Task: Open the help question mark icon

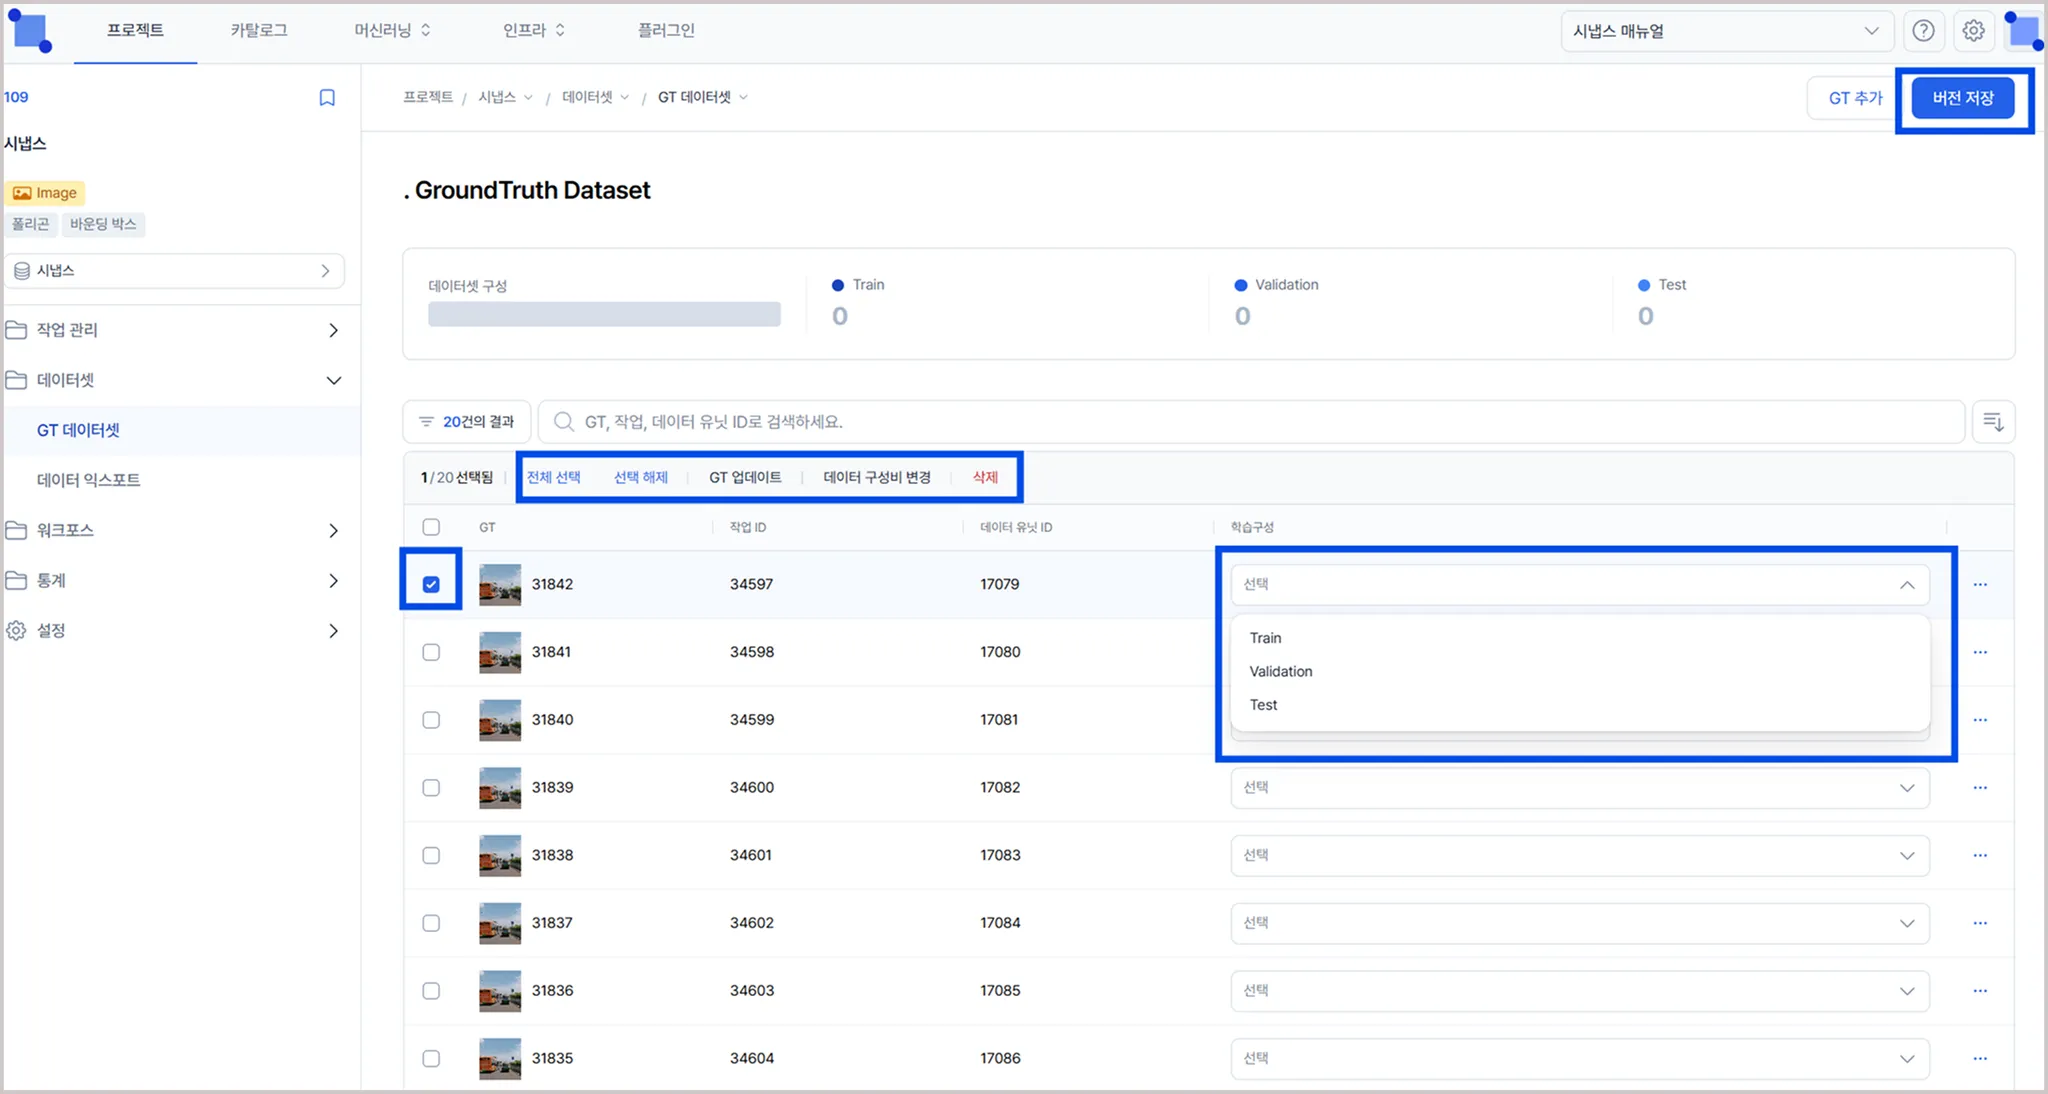Action: [x=1923, y=31]
